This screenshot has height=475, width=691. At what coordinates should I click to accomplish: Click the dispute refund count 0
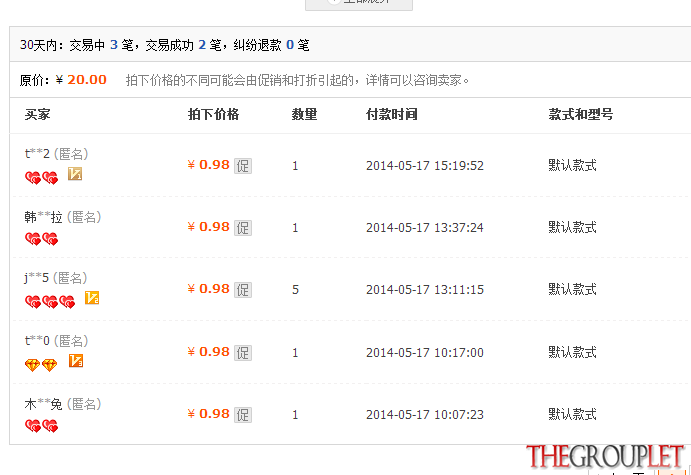290,45
